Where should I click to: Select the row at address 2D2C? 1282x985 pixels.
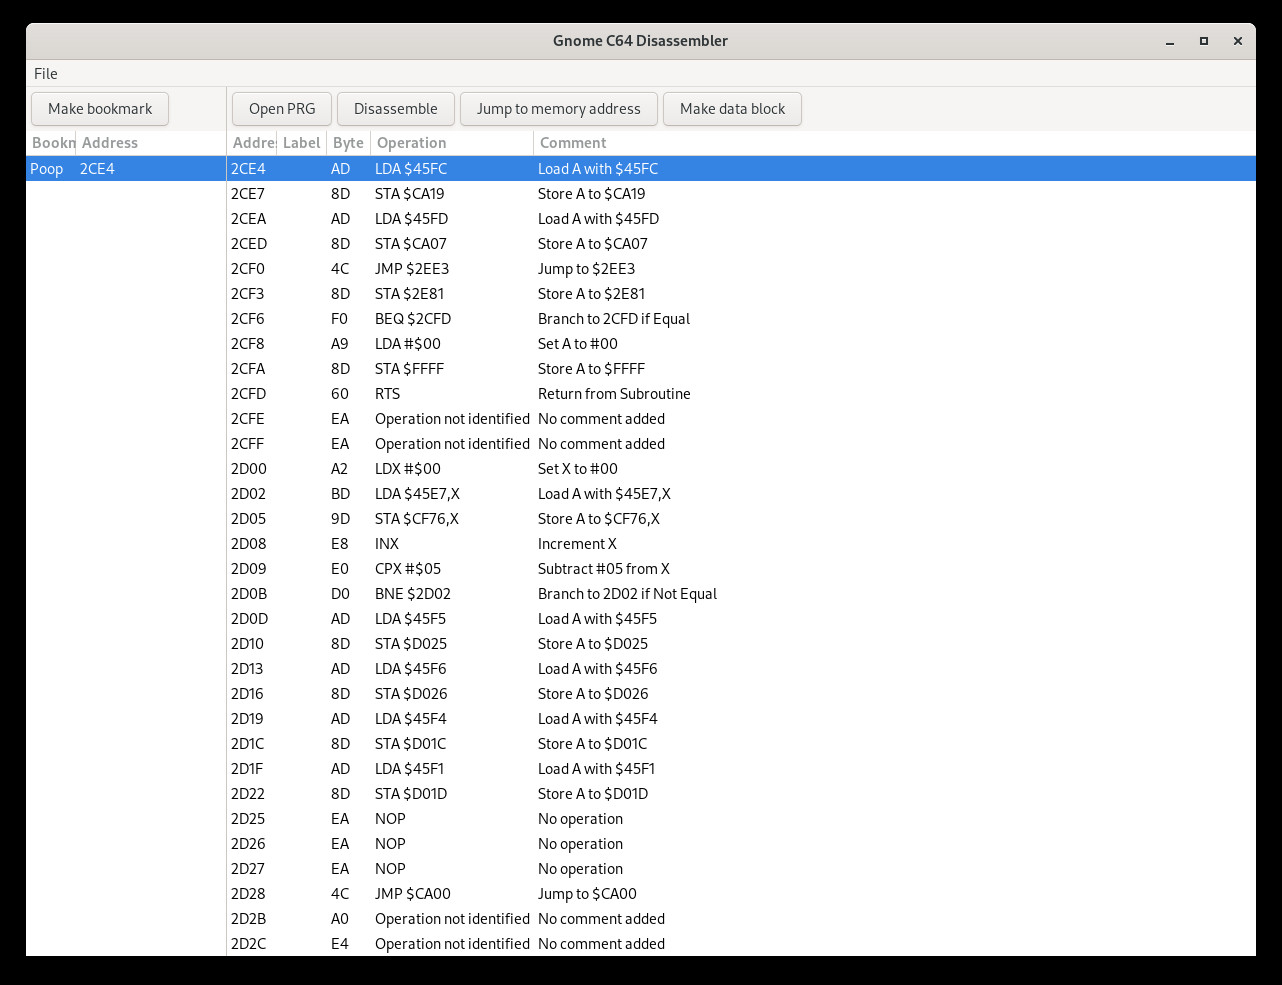(x=741, y=944)
